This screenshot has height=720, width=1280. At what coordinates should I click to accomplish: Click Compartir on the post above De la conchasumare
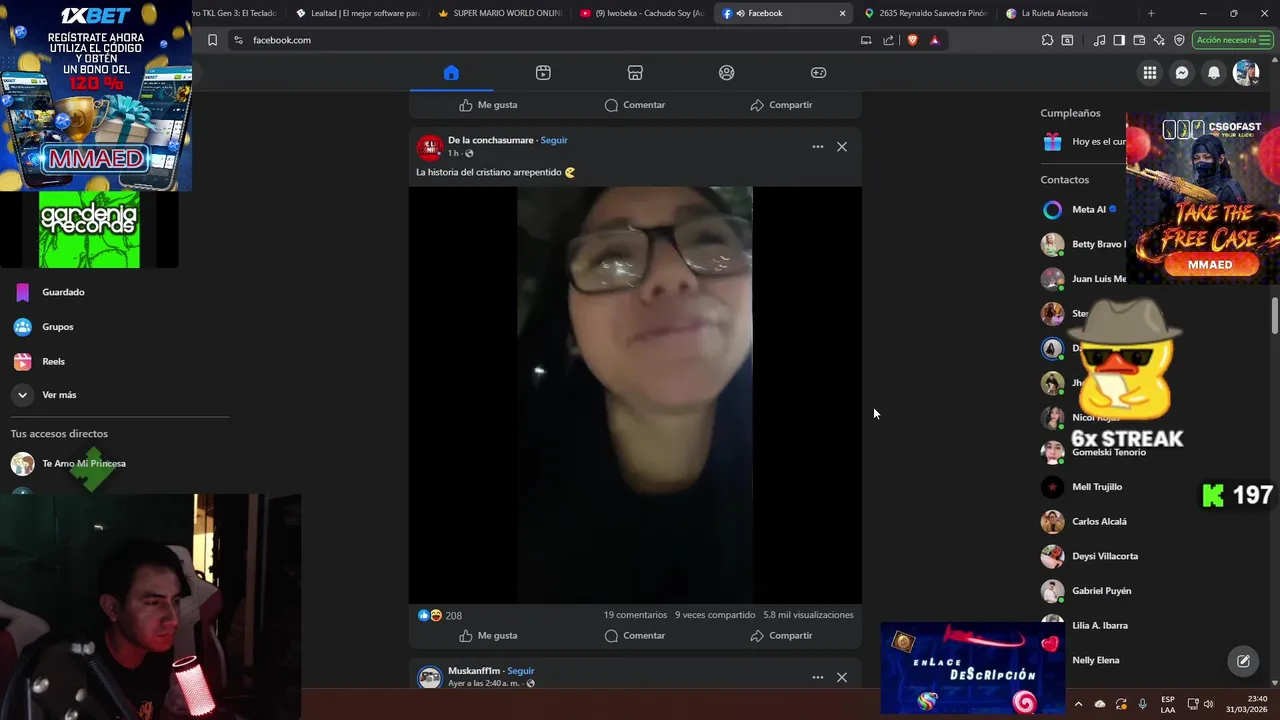(x=781, y=105)
